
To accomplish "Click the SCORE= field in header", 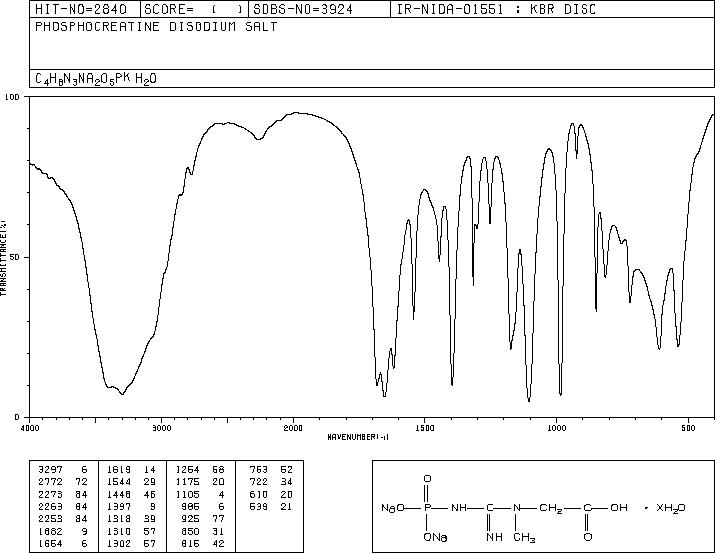I will 194,9.
